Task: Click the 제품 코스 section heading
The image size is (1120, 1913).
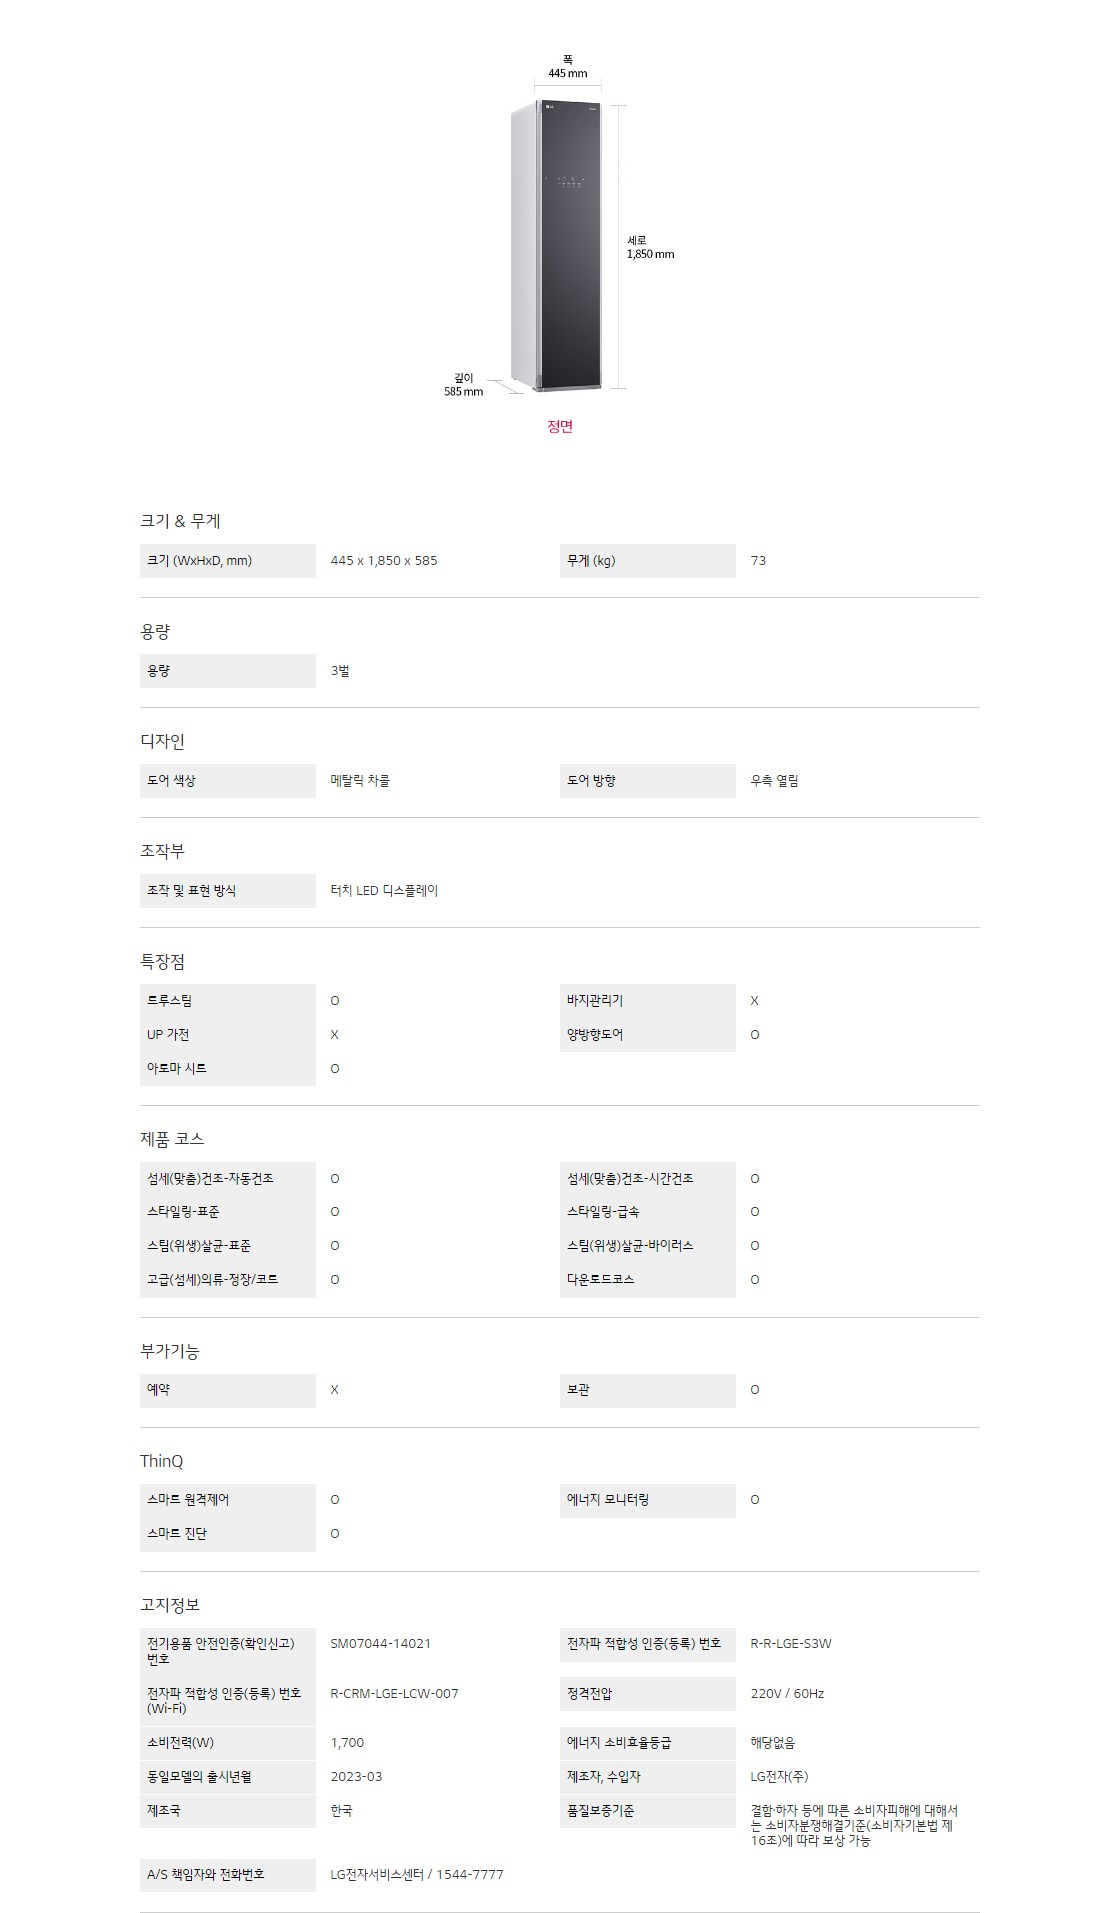Action: point(172,1139)
